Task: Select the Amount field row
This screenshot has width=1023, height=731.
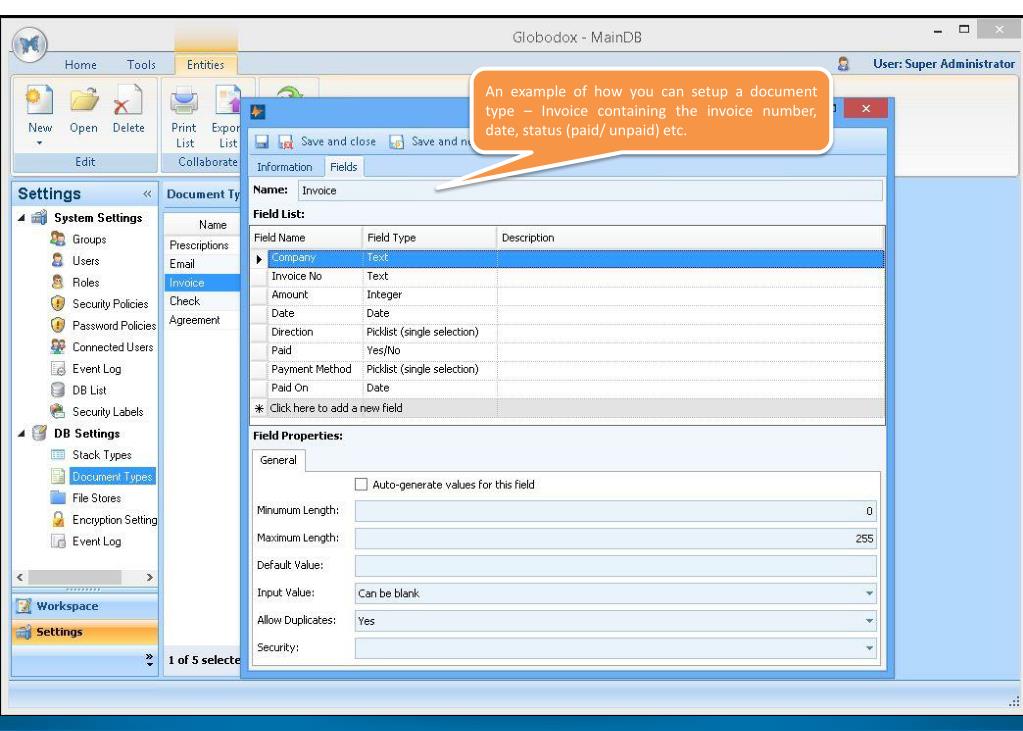Action: [567, 294]
